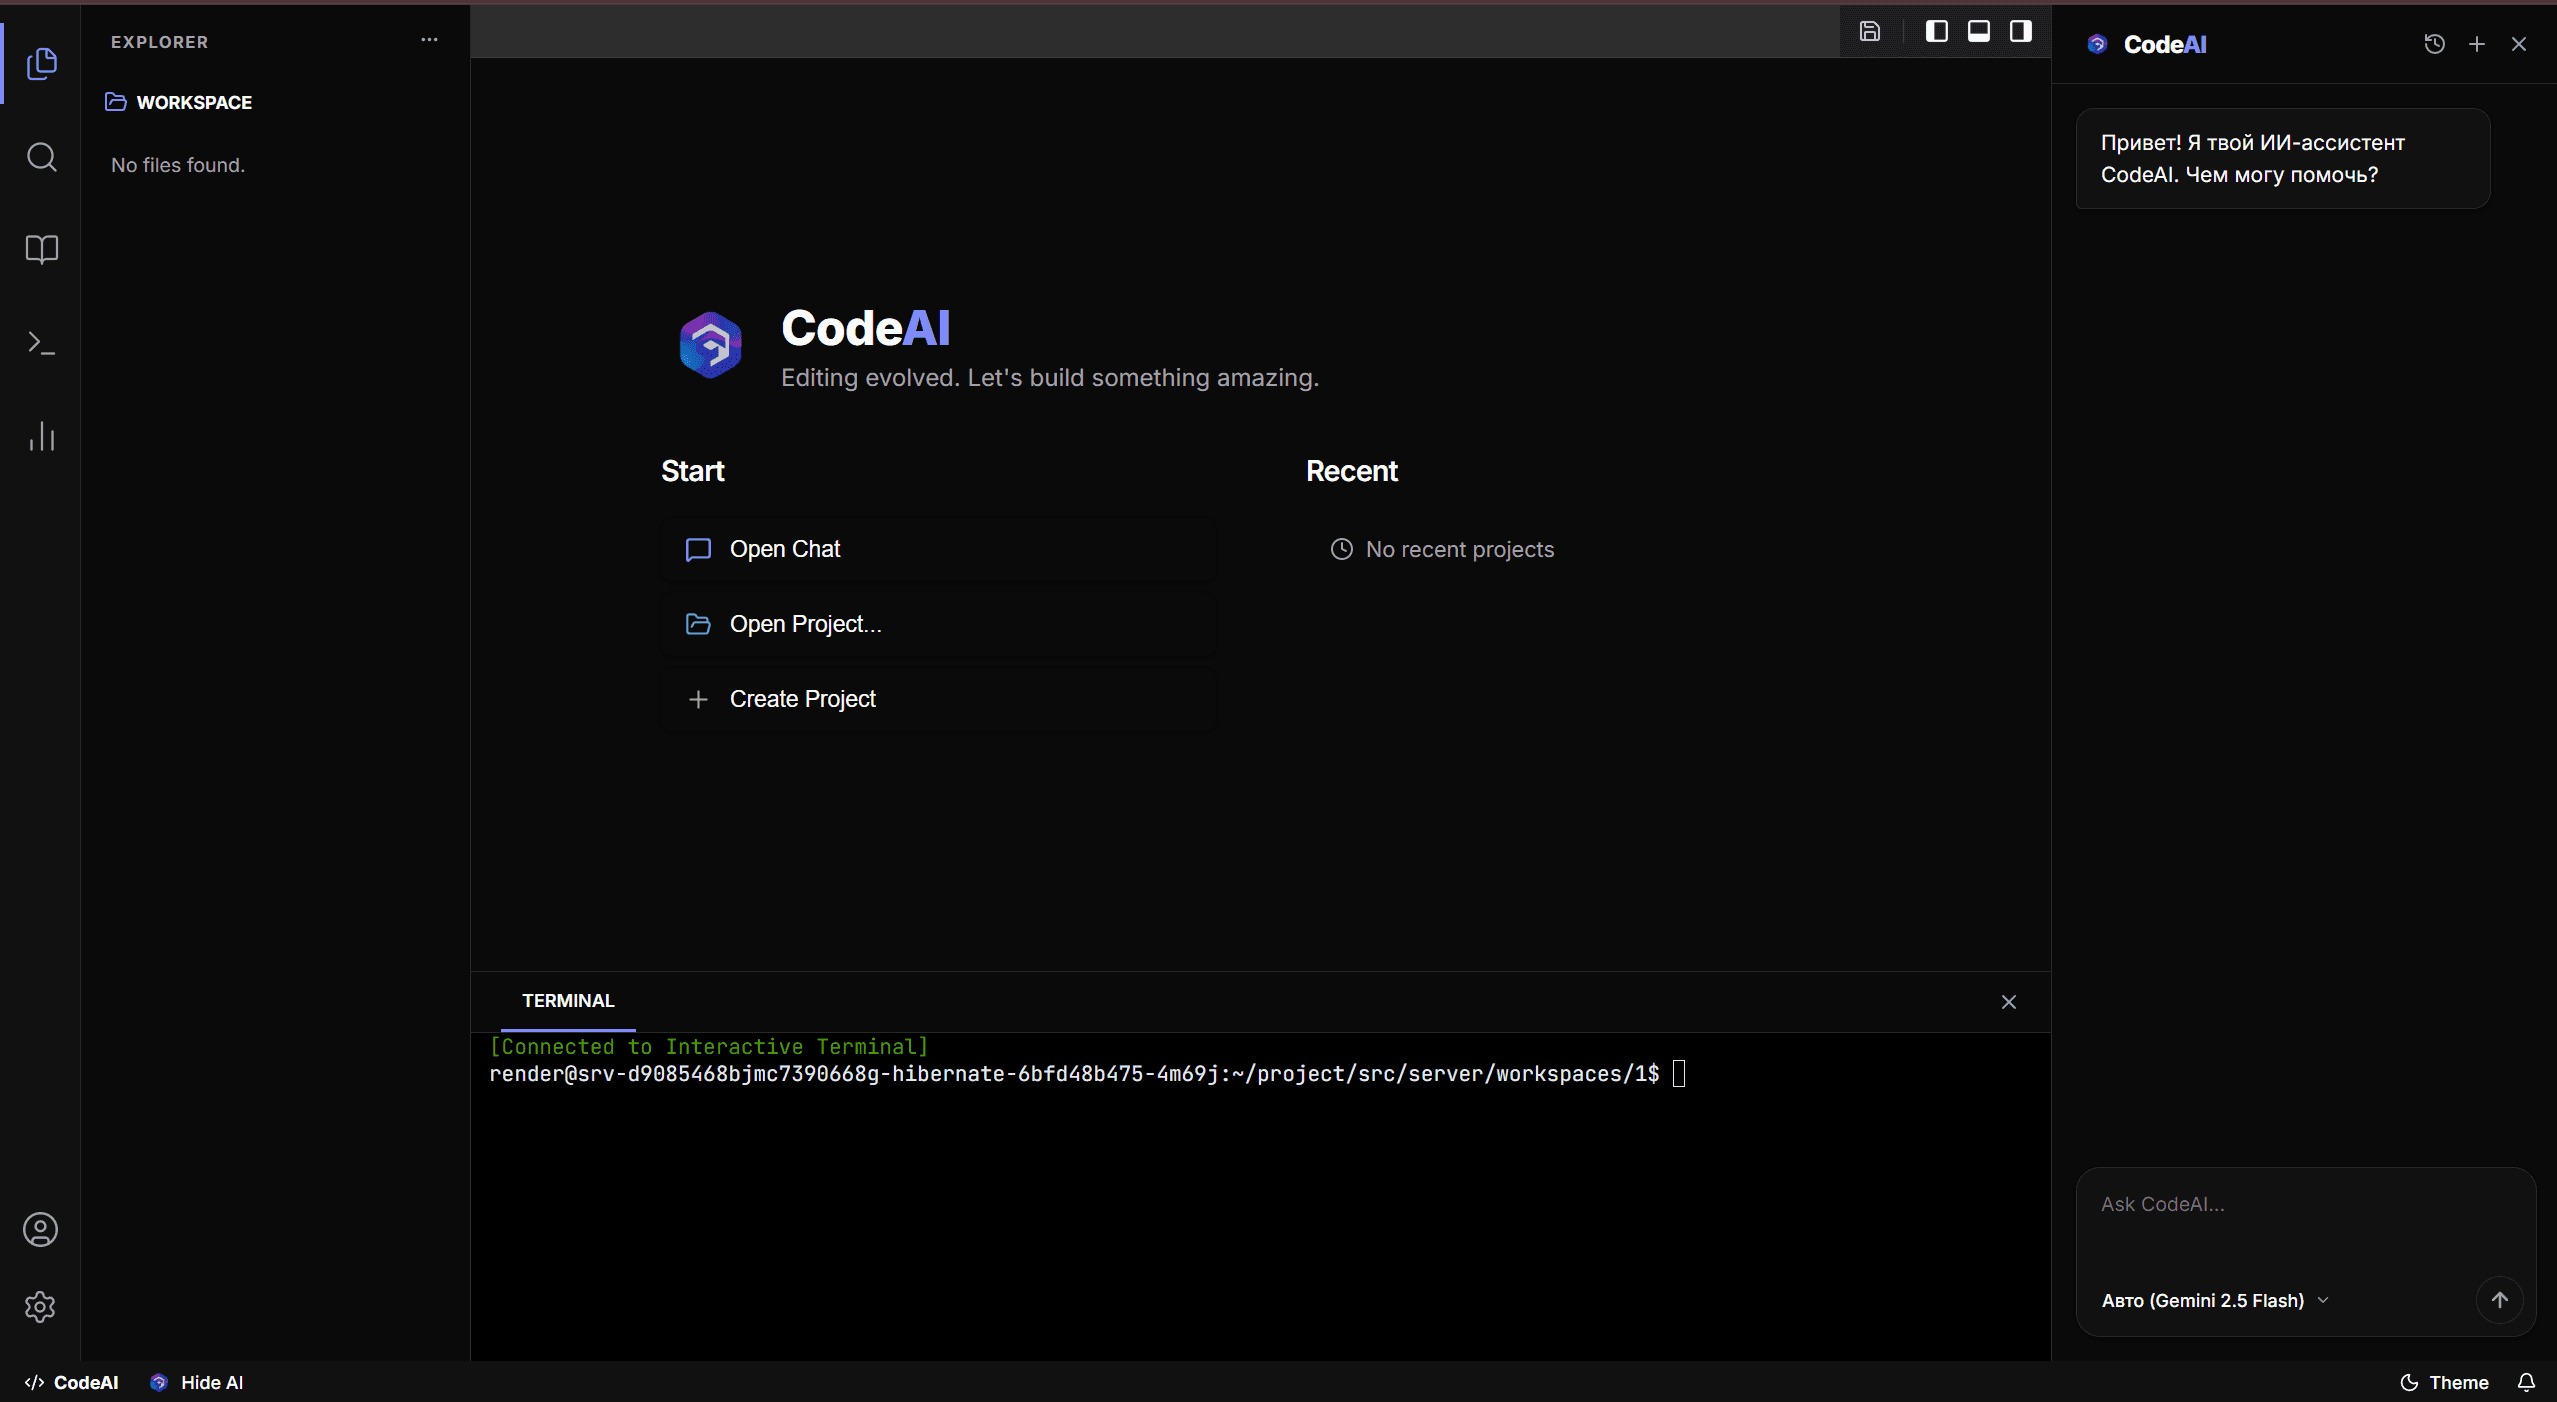Screen dimensions: 2557x1402
Task: Click the 'Recent' heading
Action: (1351, 471)
